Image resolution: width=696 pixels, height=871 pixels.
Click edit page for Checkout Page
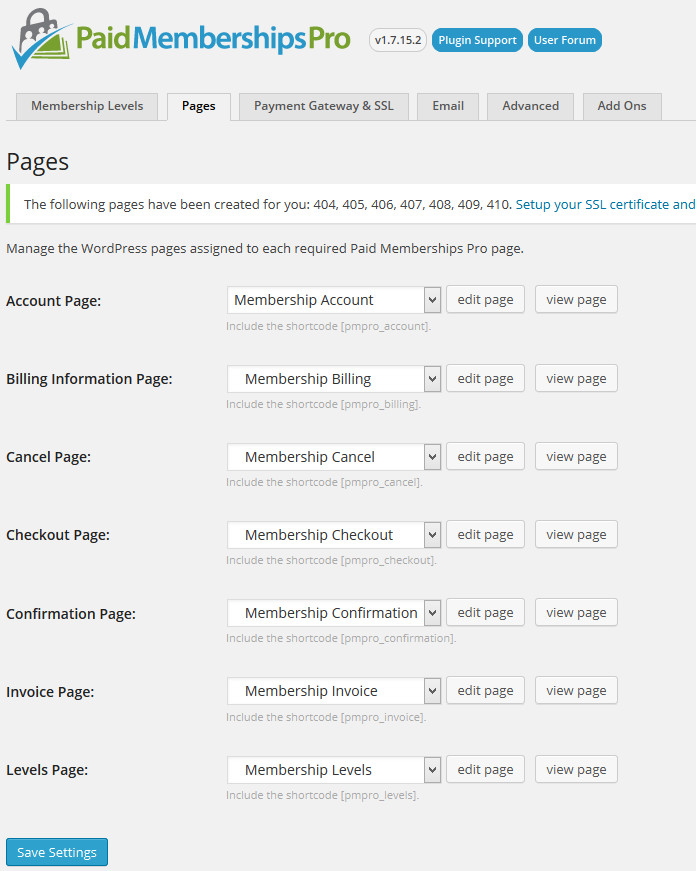pyautogui.click(x=485, y=534)
